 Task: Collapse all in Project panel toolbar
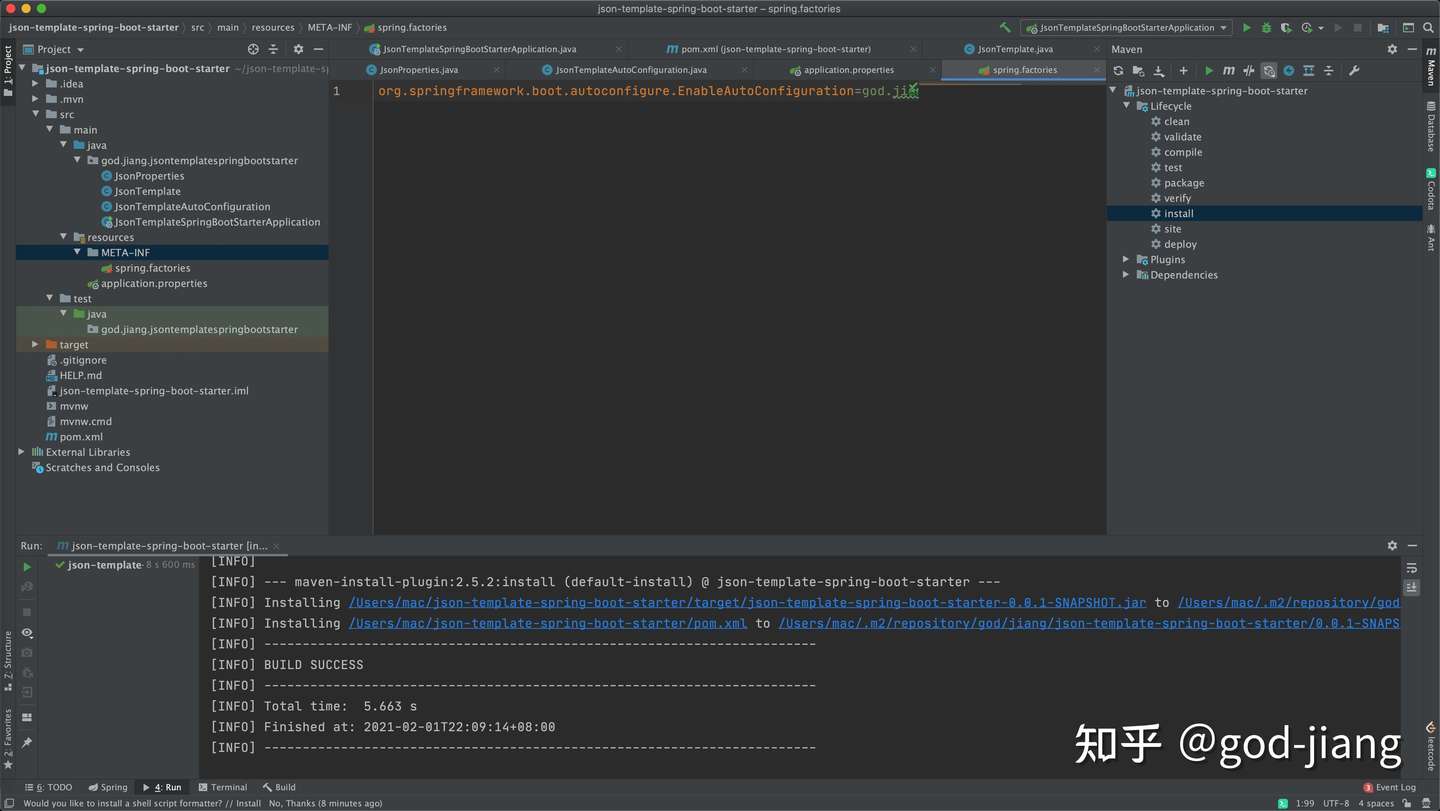[x=273, y=49]
